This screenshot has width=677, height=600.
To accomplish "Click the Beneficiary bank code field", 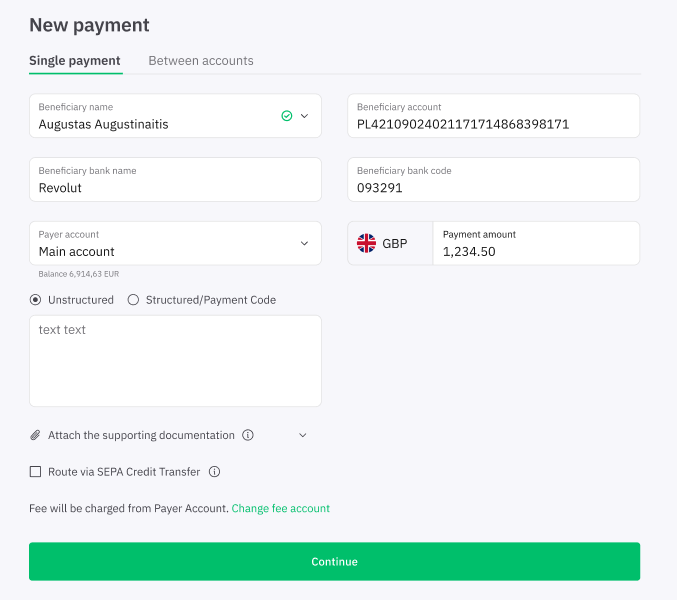I will (x=494, y=180).
